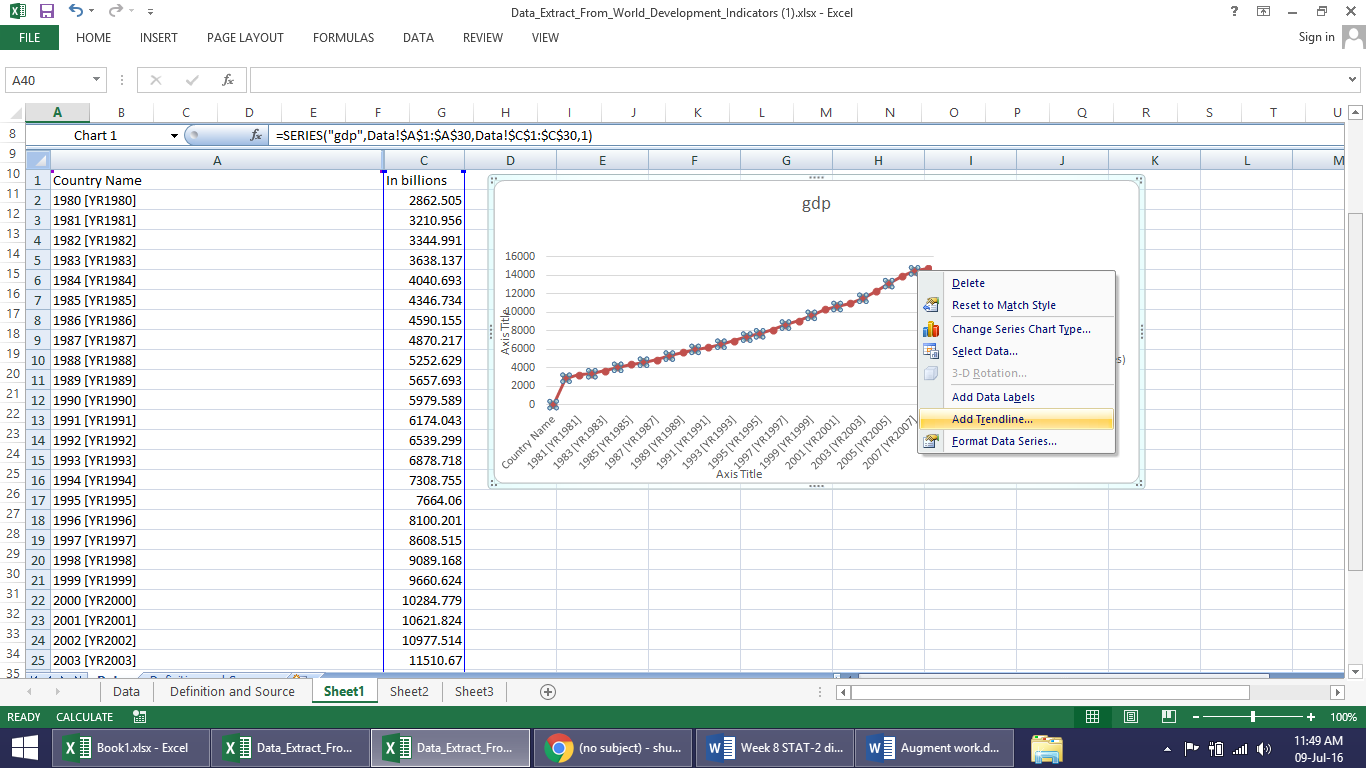
Task: Open Microsoft Excel Help question mark
Action: click(x=1235, y=12)
